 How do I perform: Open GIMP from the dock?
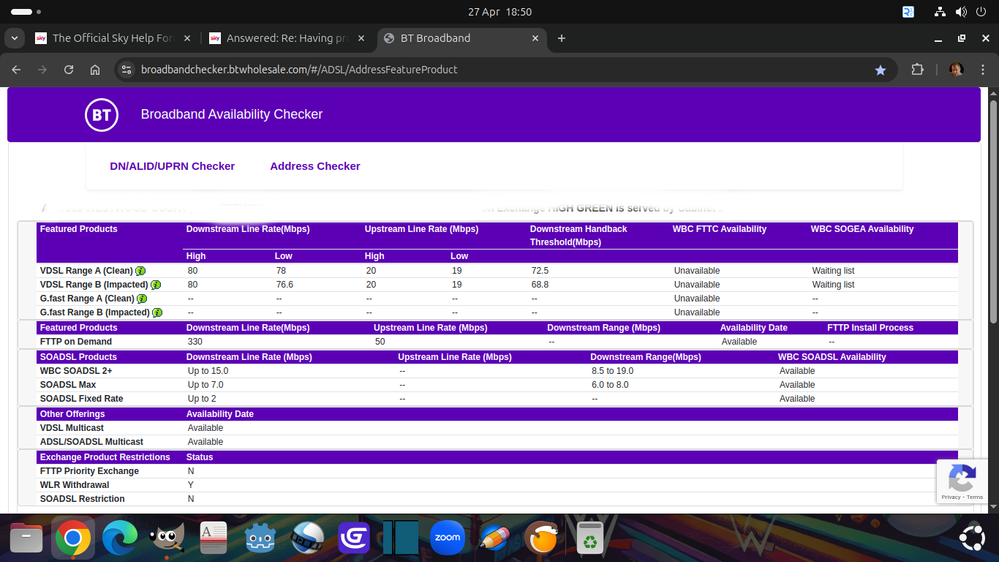167,538
